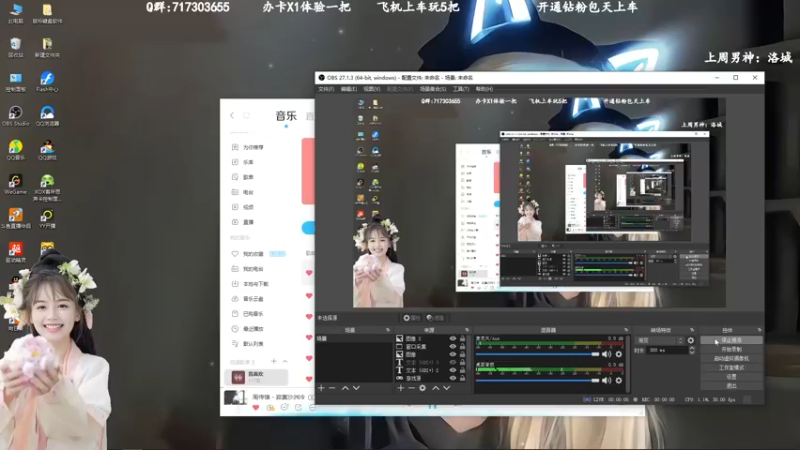Add a source with plus icon in 来源 panel
800x450 pixels.
point(401,388)
